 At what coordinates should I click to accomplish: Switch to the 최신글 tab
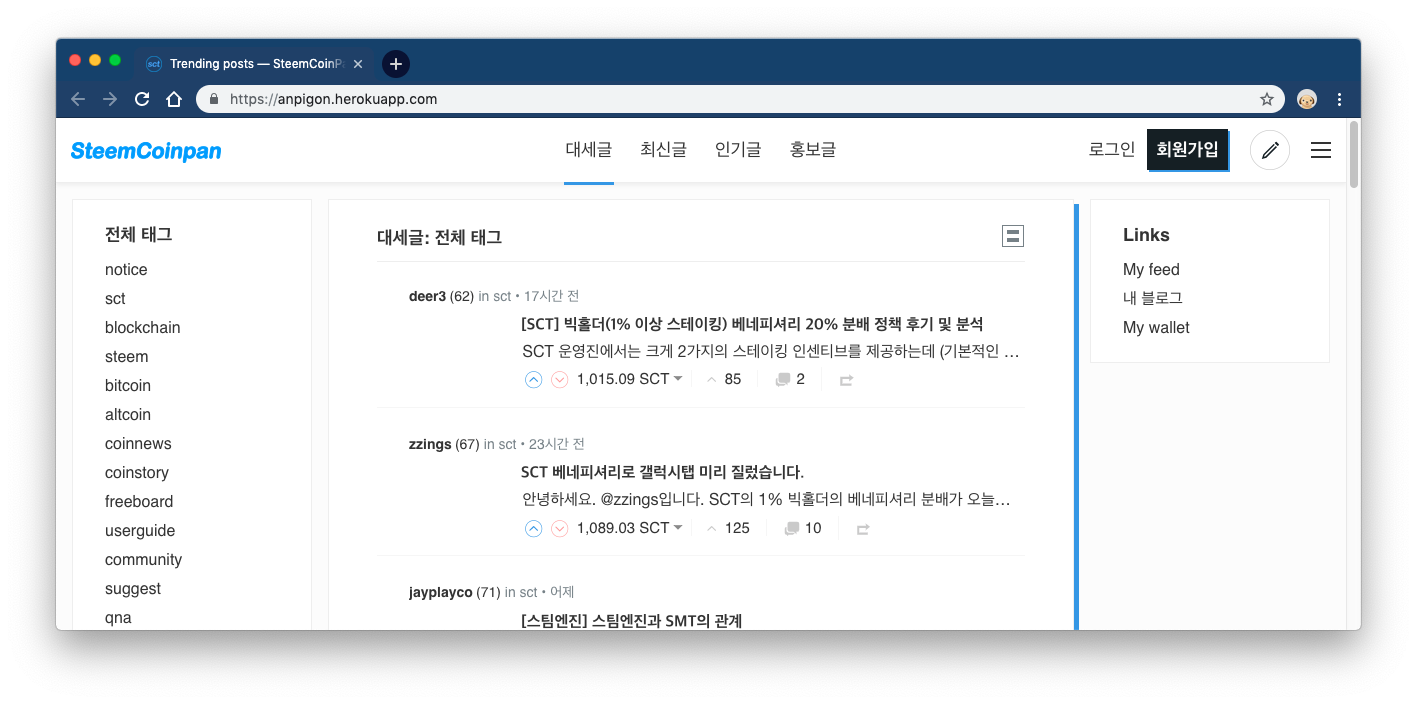[663, 150]
